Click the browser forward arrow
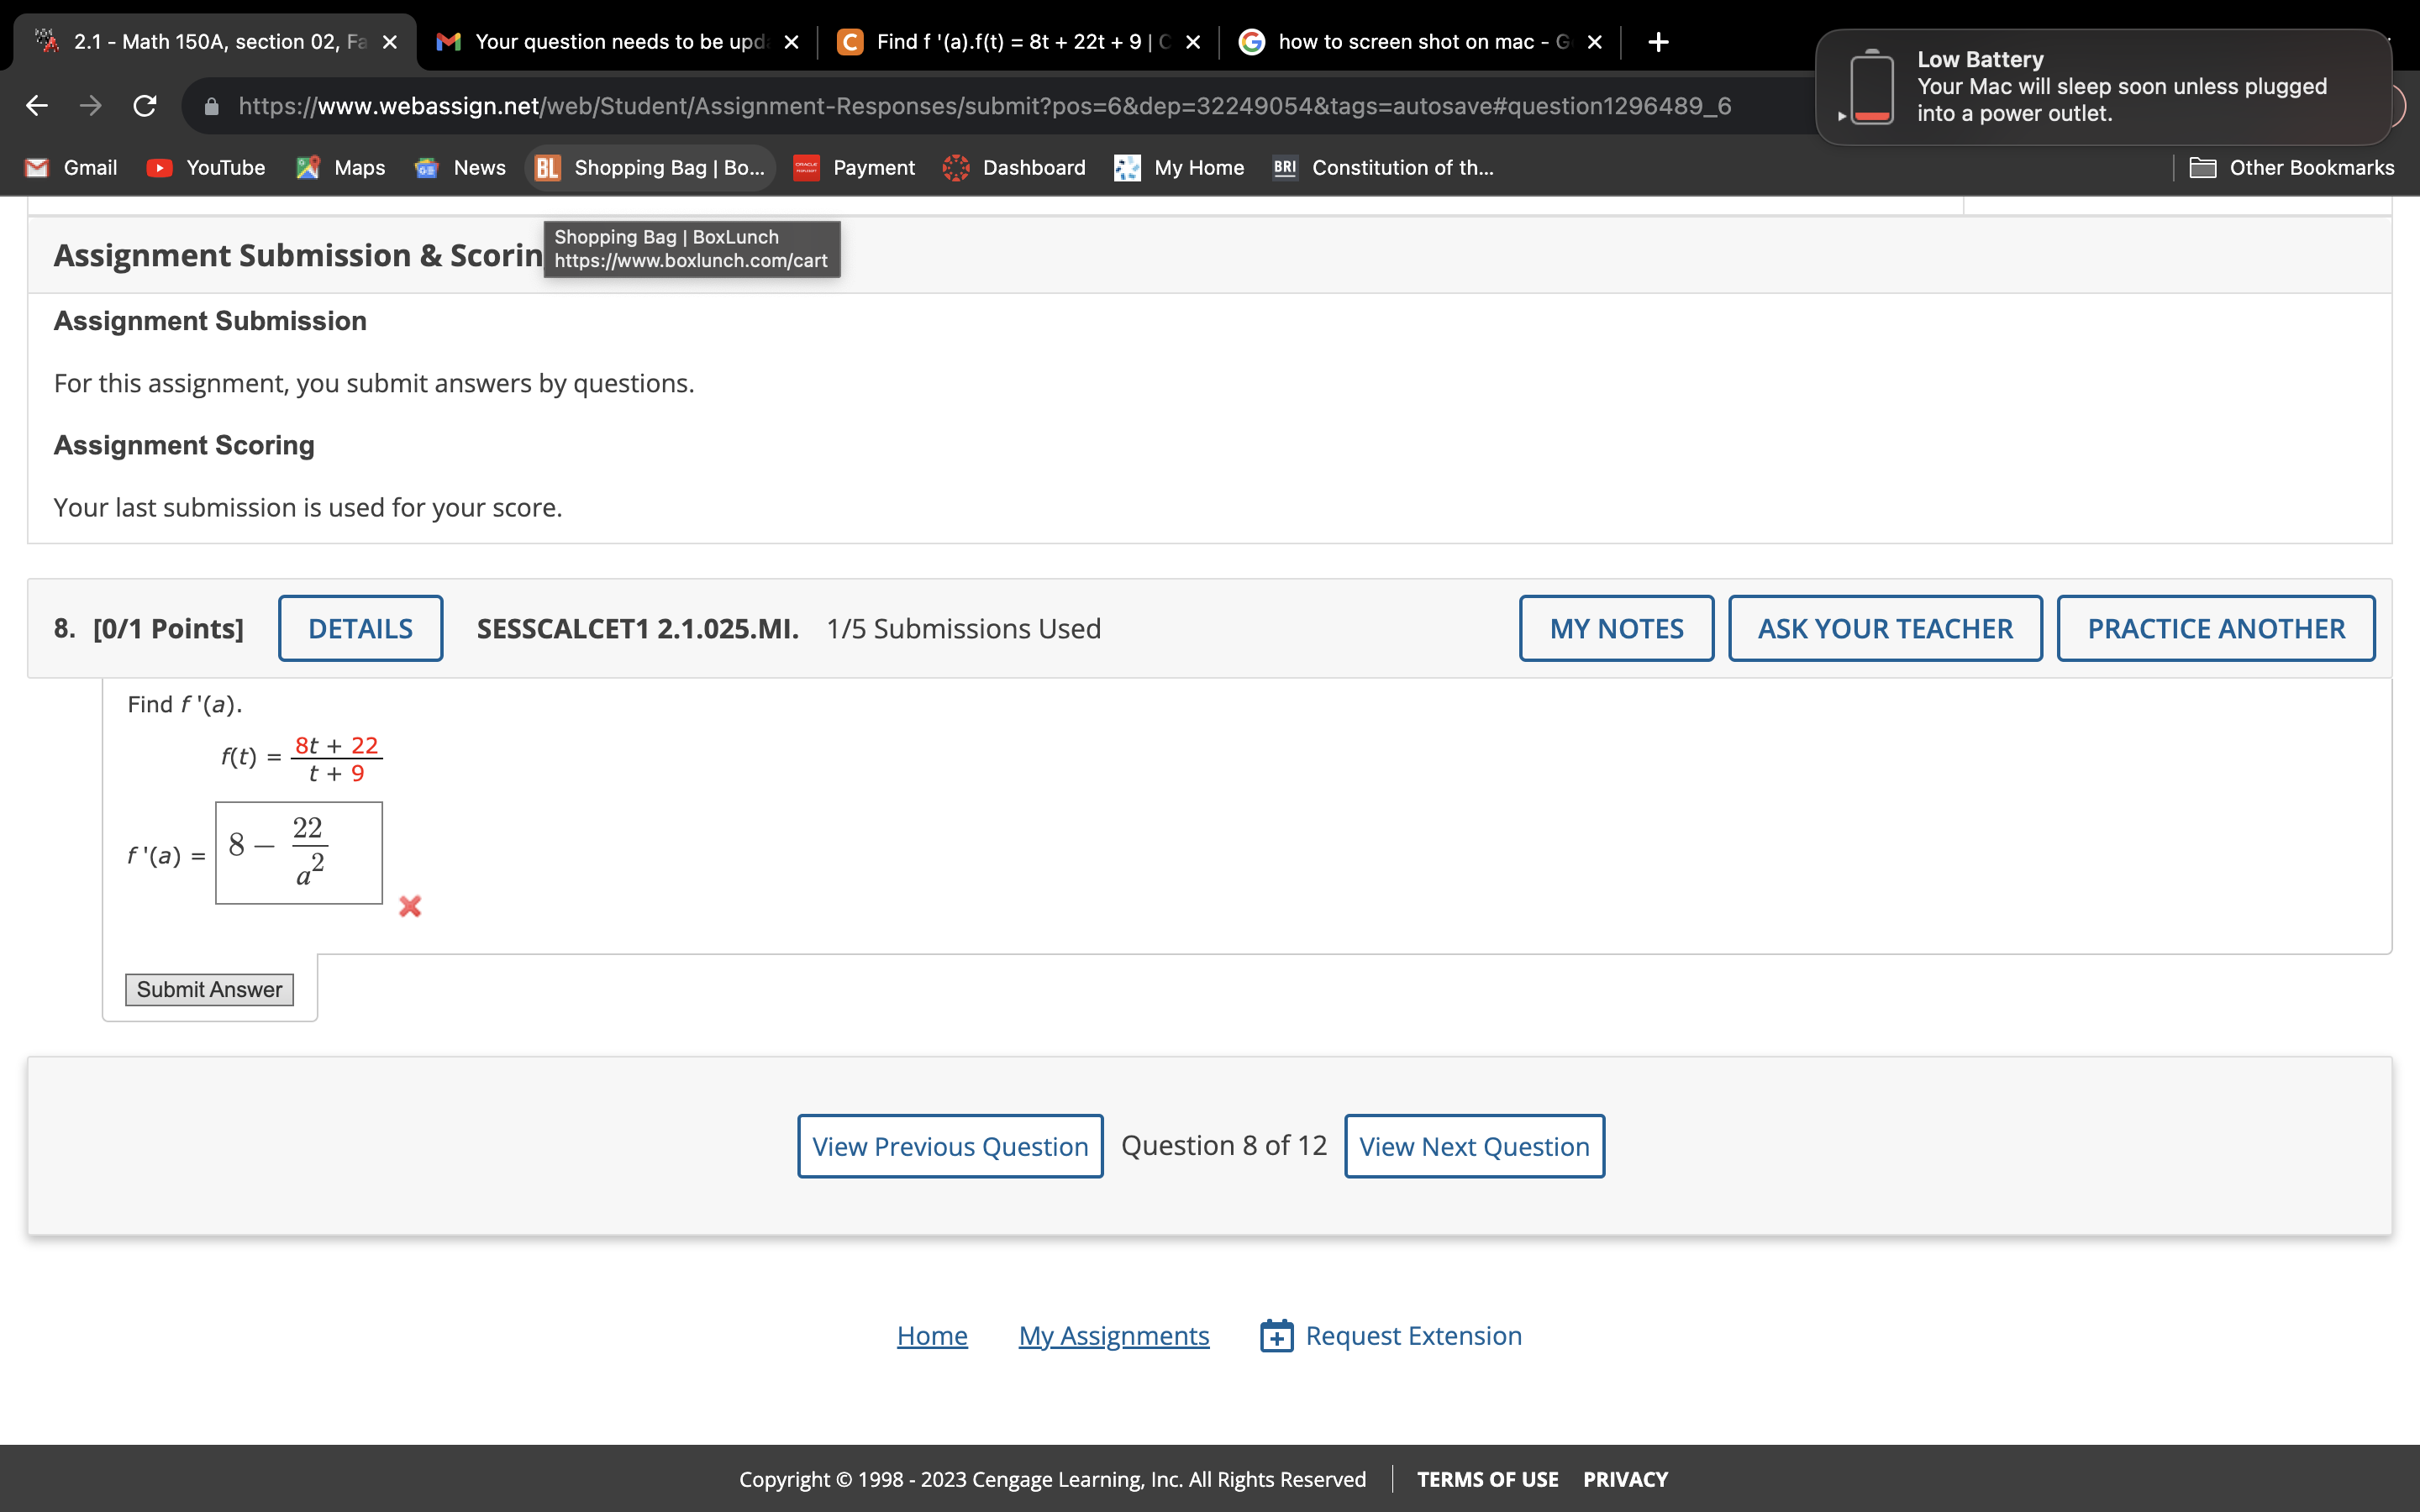The width and height of the screenshot is (2420, 1512). 91,106
